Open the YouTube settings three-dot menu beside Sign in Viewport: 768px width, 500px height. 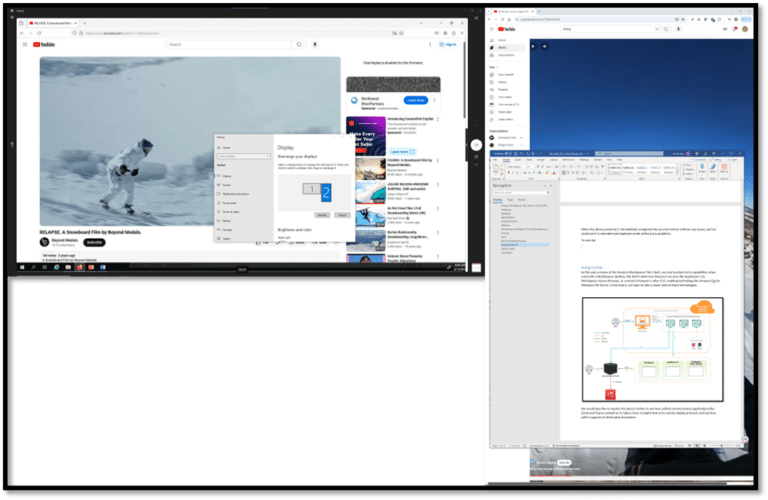(430, 45)
